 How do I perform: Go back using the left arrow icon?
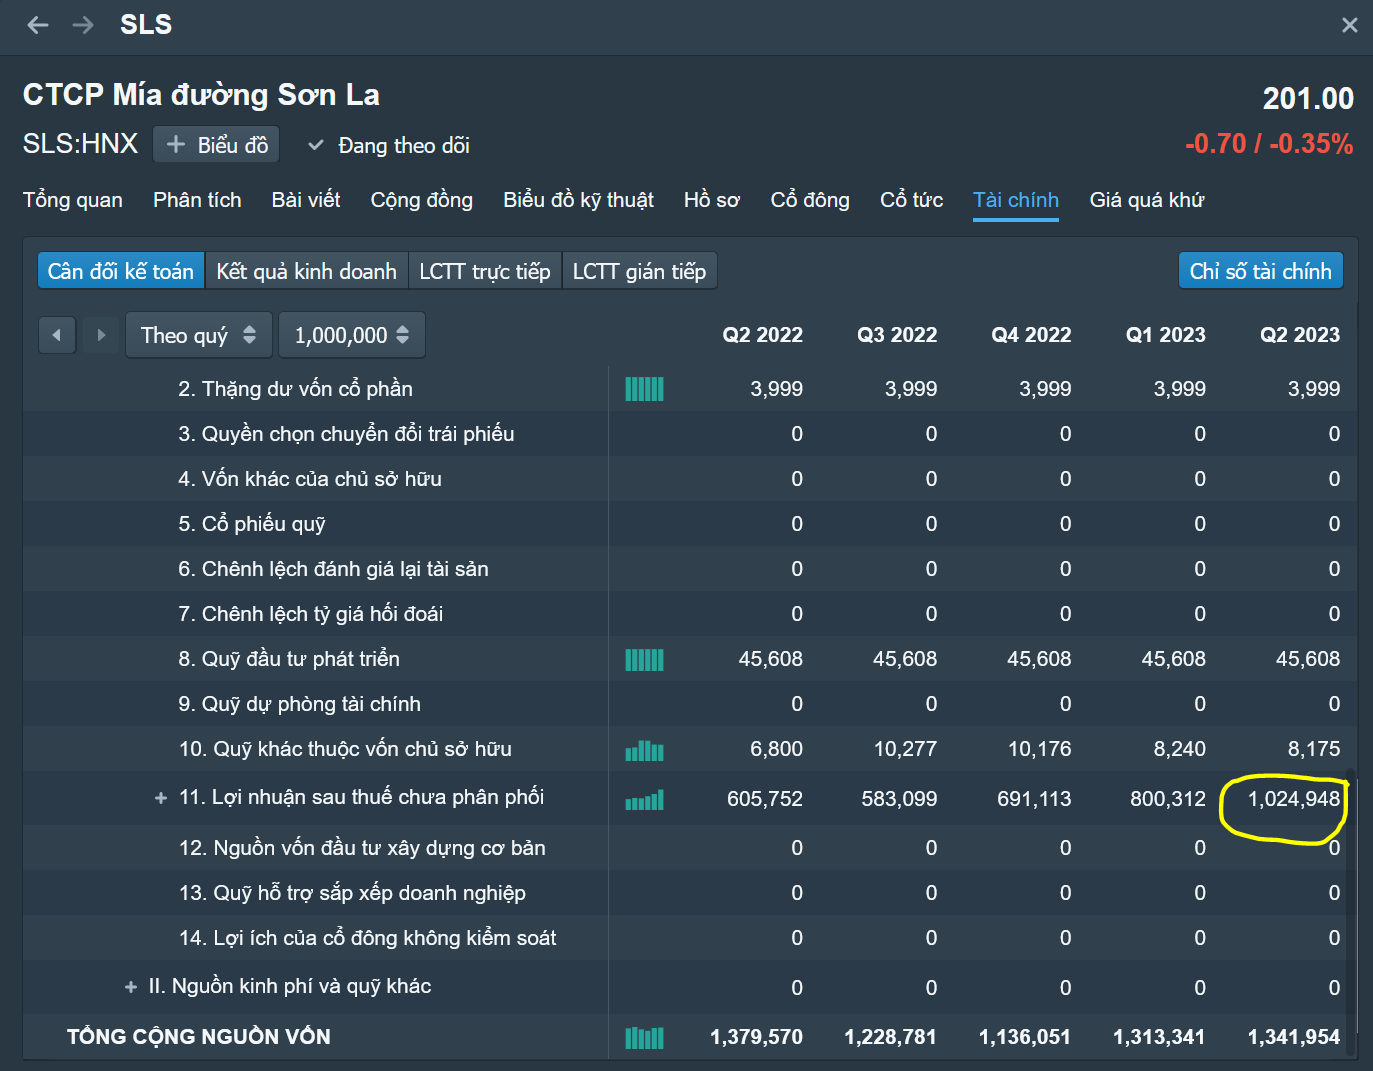tap(38, 25)
